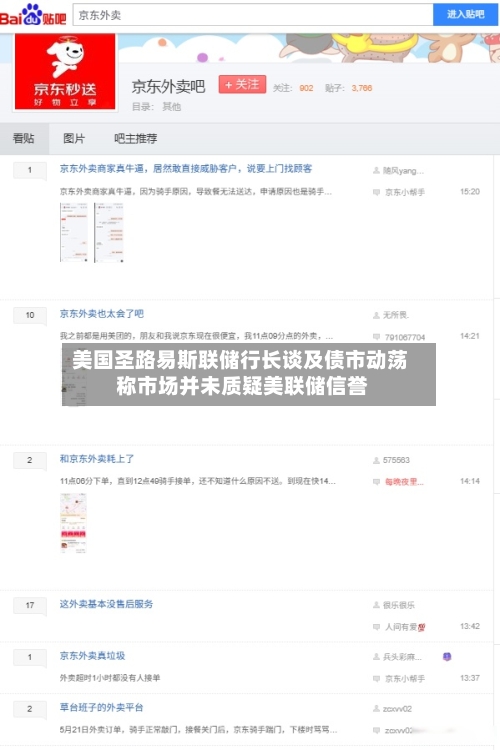Click author icon beside 随风yang
The image size is (500, 750).
click(376, 171)
